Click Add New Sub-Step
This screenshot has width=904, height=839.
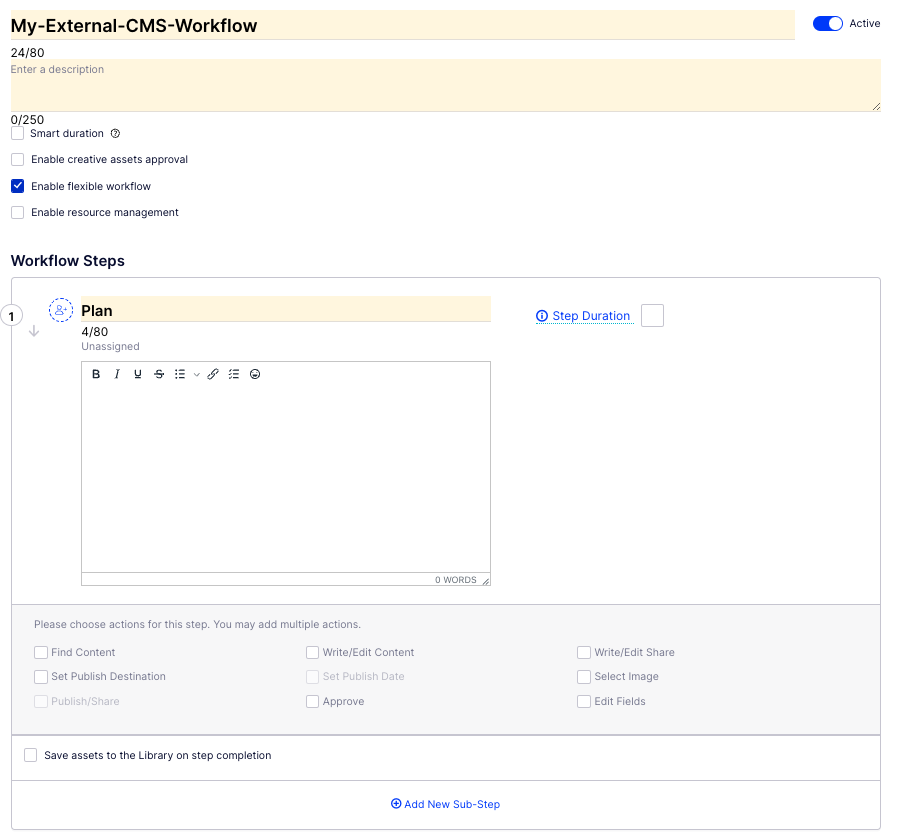click(446, 804)
